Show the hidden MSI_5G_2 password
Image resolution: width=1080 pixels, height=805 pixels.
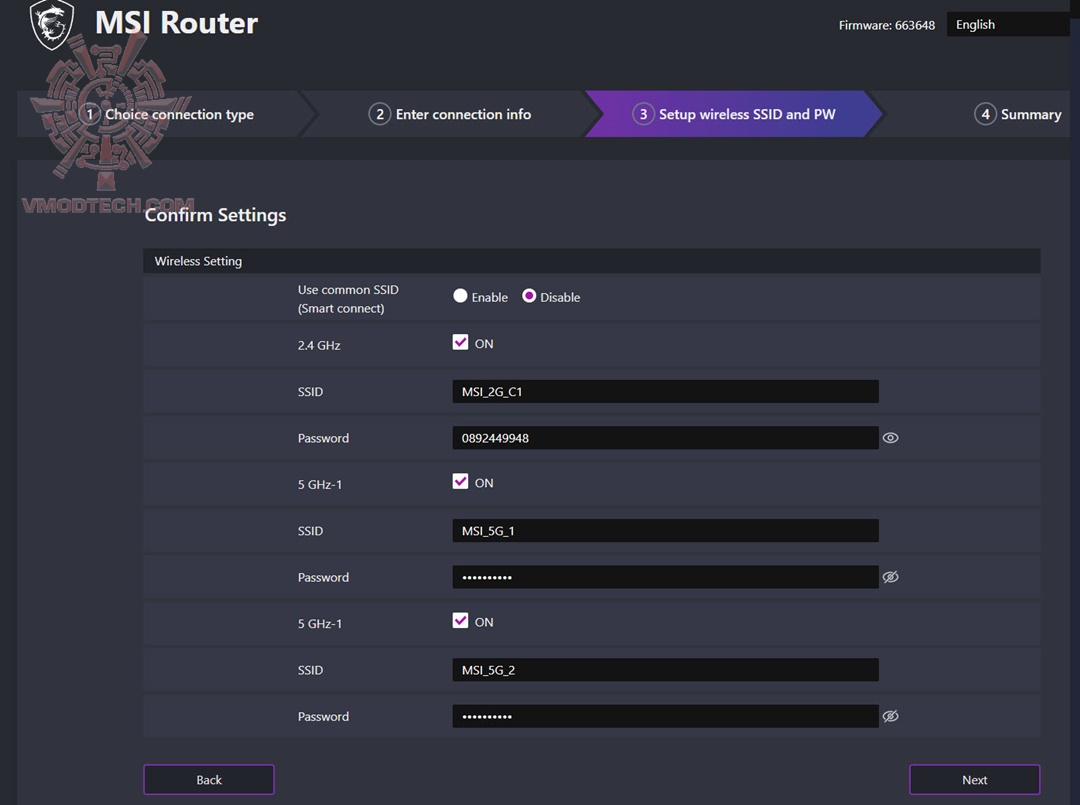(890, 715)
